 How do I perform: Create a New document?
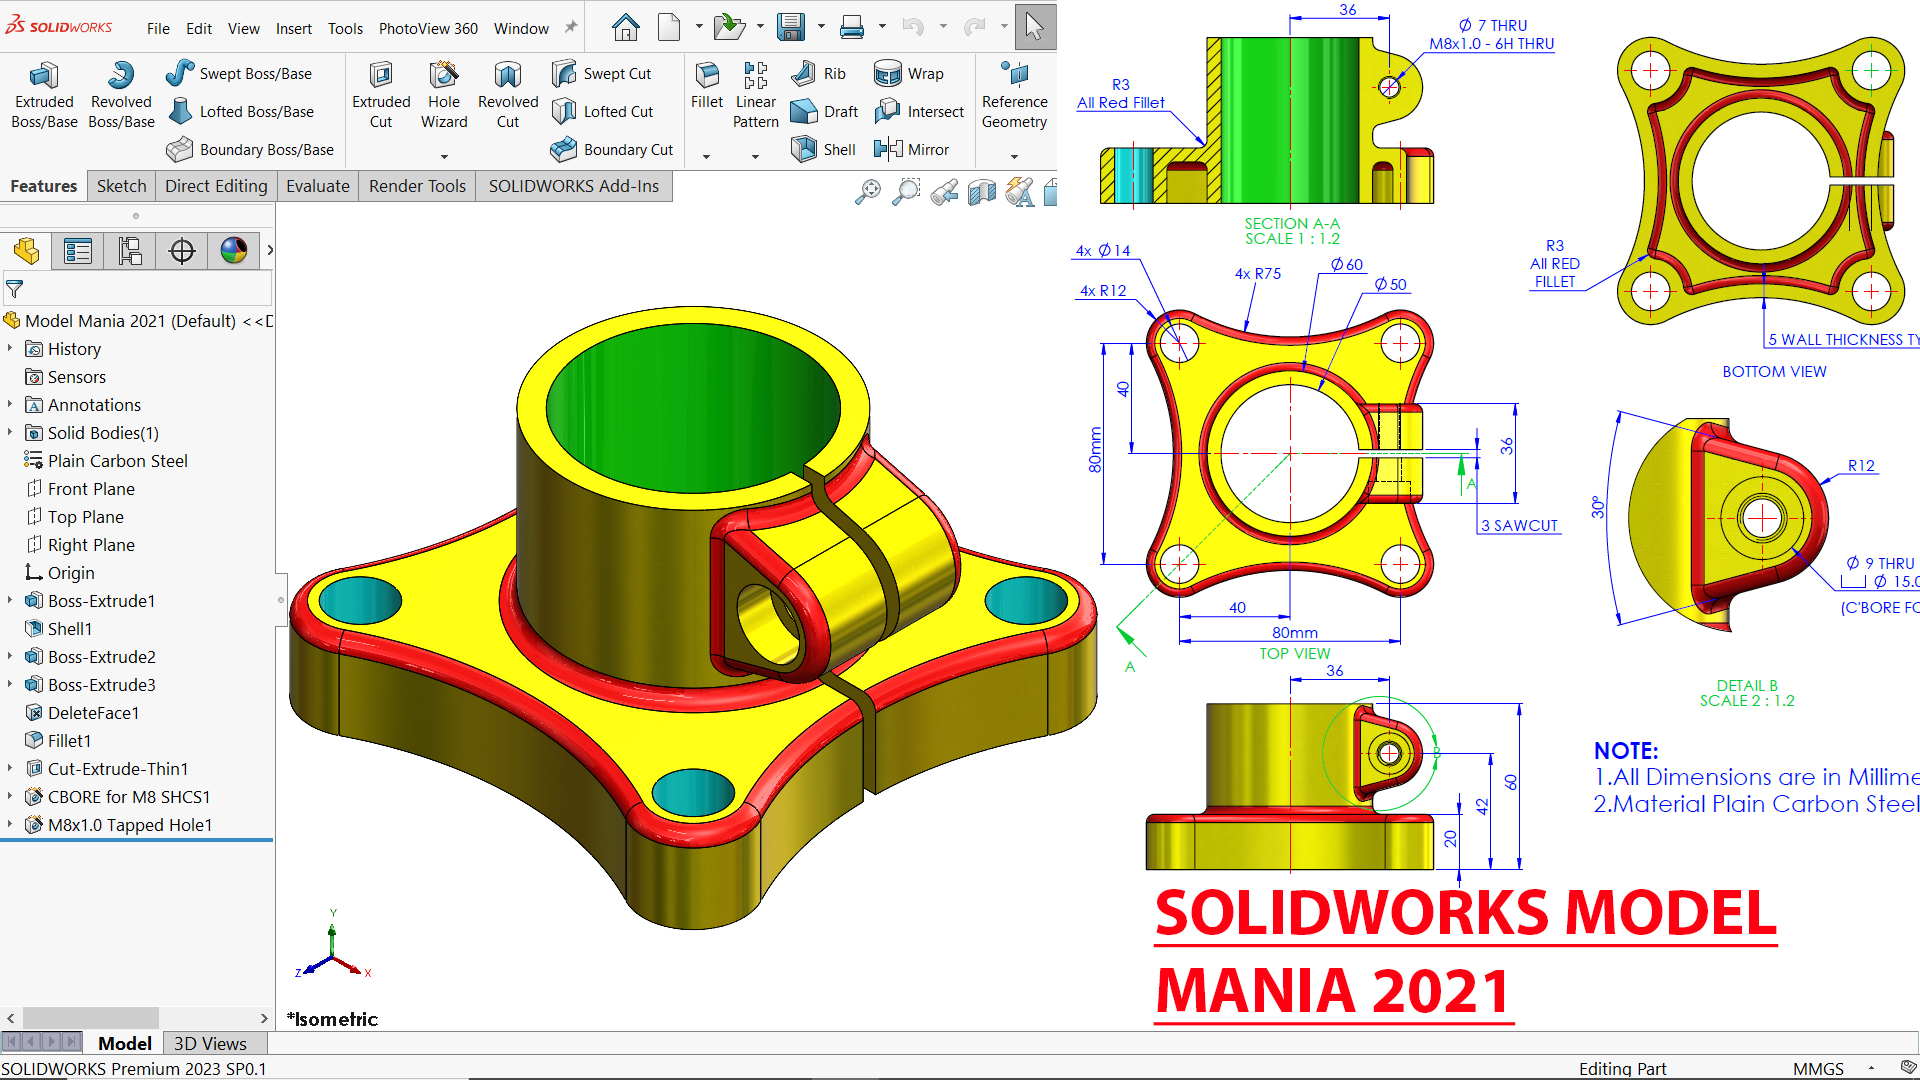point(669,27)
